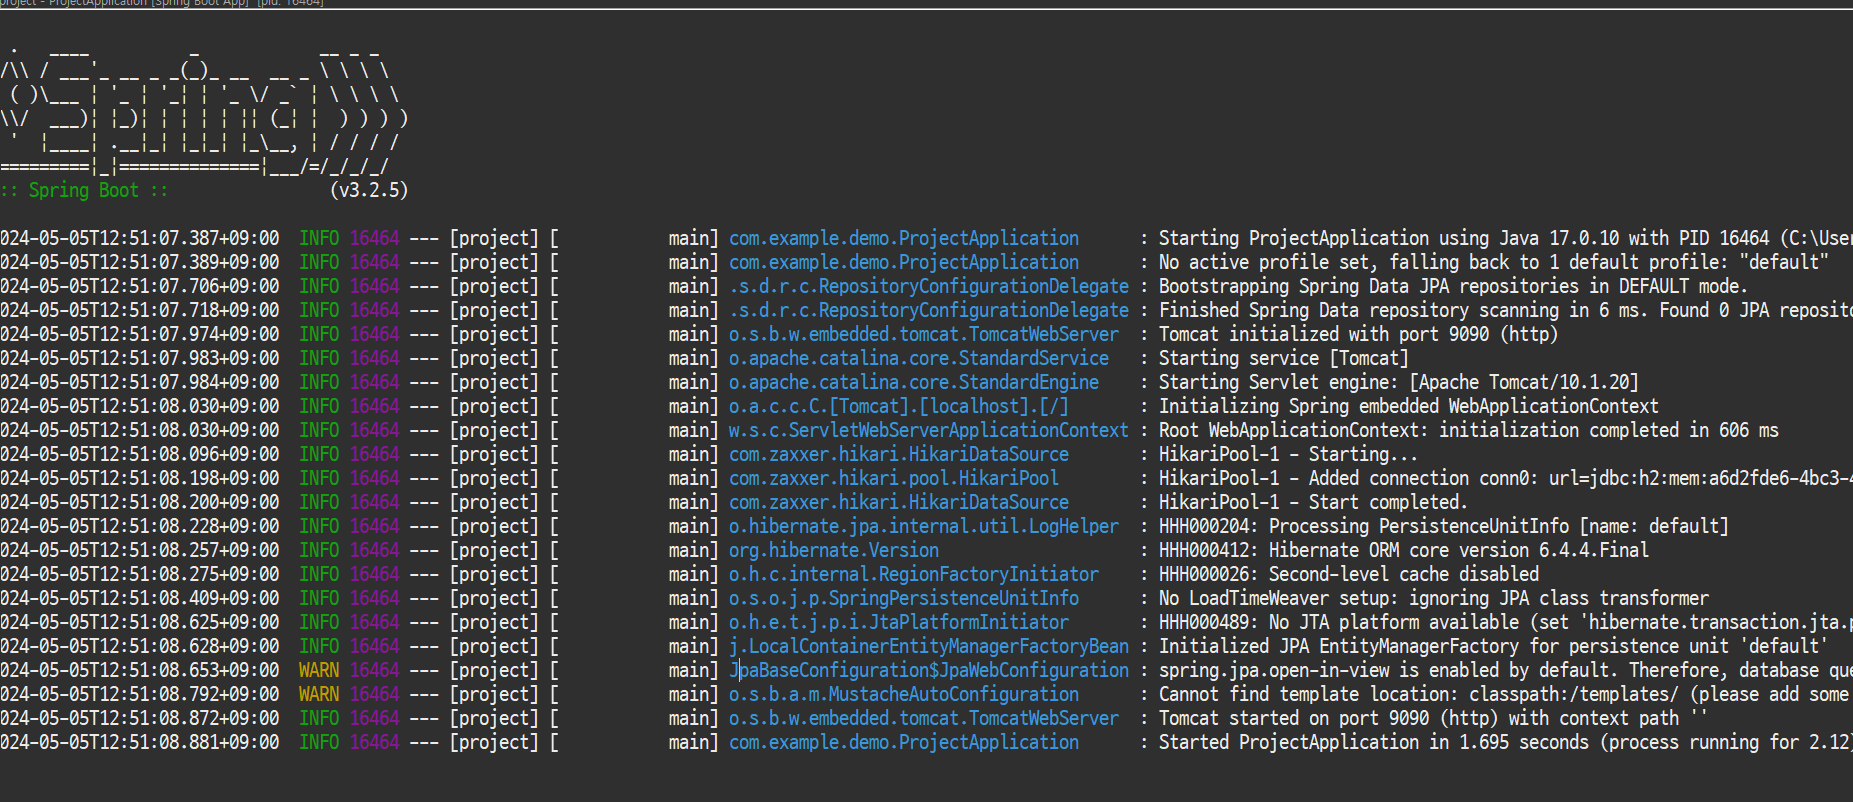Screen dimensions: 1853x802
Task: Select 'Root WebApplicationContext: initialization completed' message
Action: [1468, 430]
